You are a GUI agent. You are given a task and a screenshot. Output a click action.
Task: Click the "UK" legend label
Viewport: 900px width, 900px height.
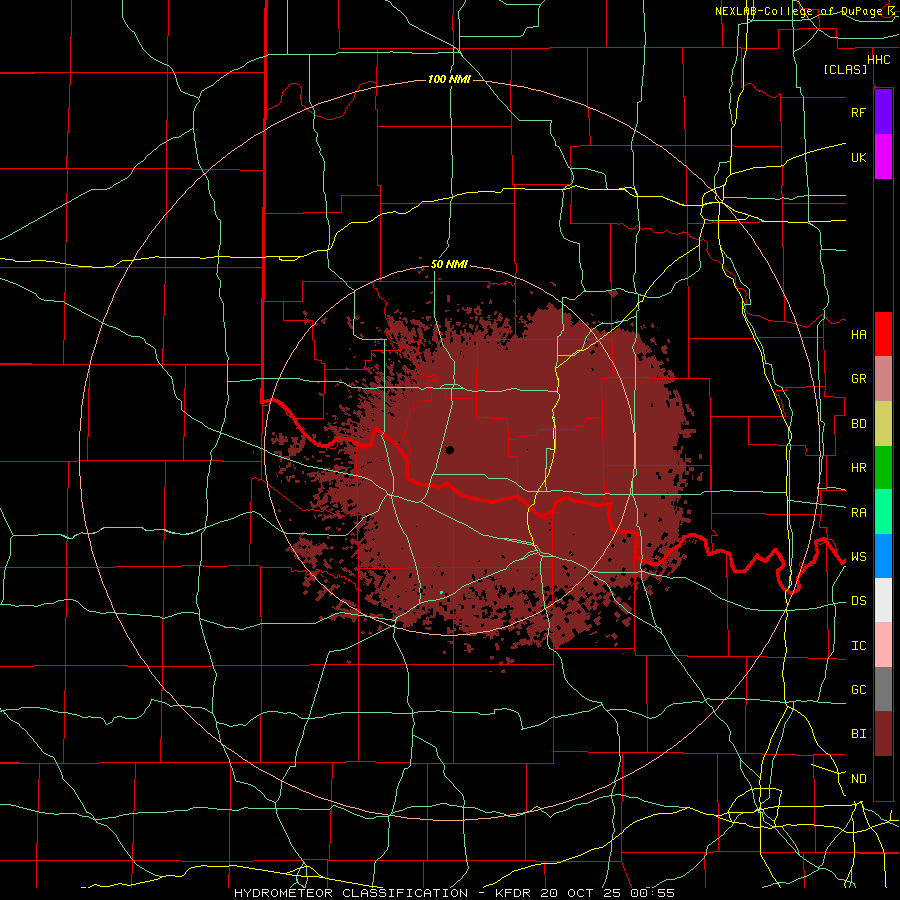(x=858, y=157)
